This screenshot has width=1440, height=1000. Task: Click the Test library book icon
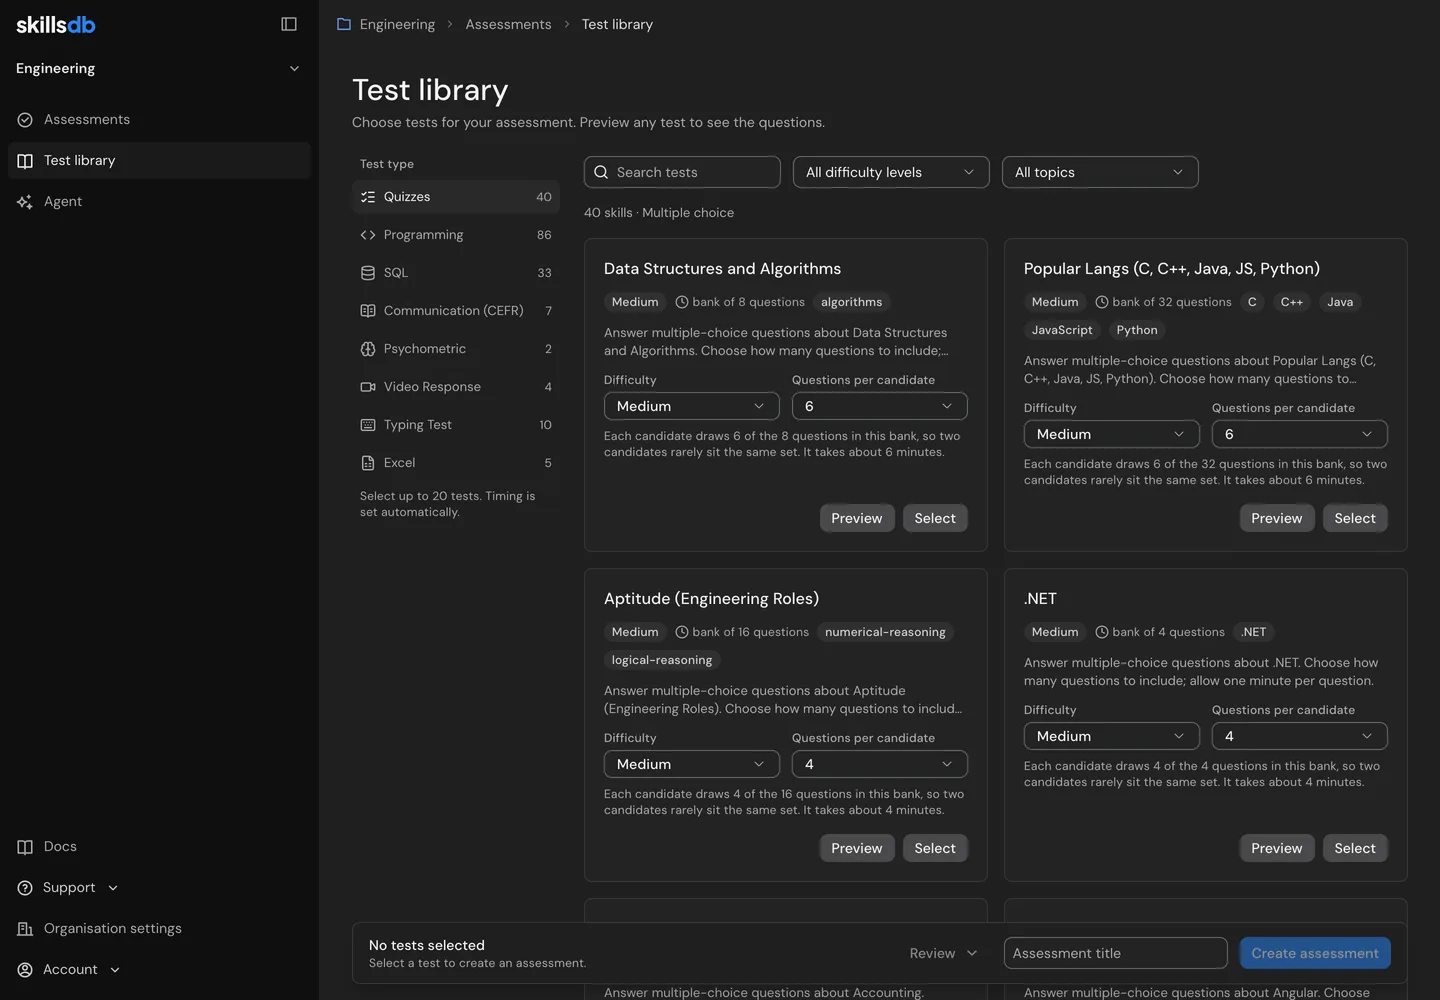pos(25,161)
